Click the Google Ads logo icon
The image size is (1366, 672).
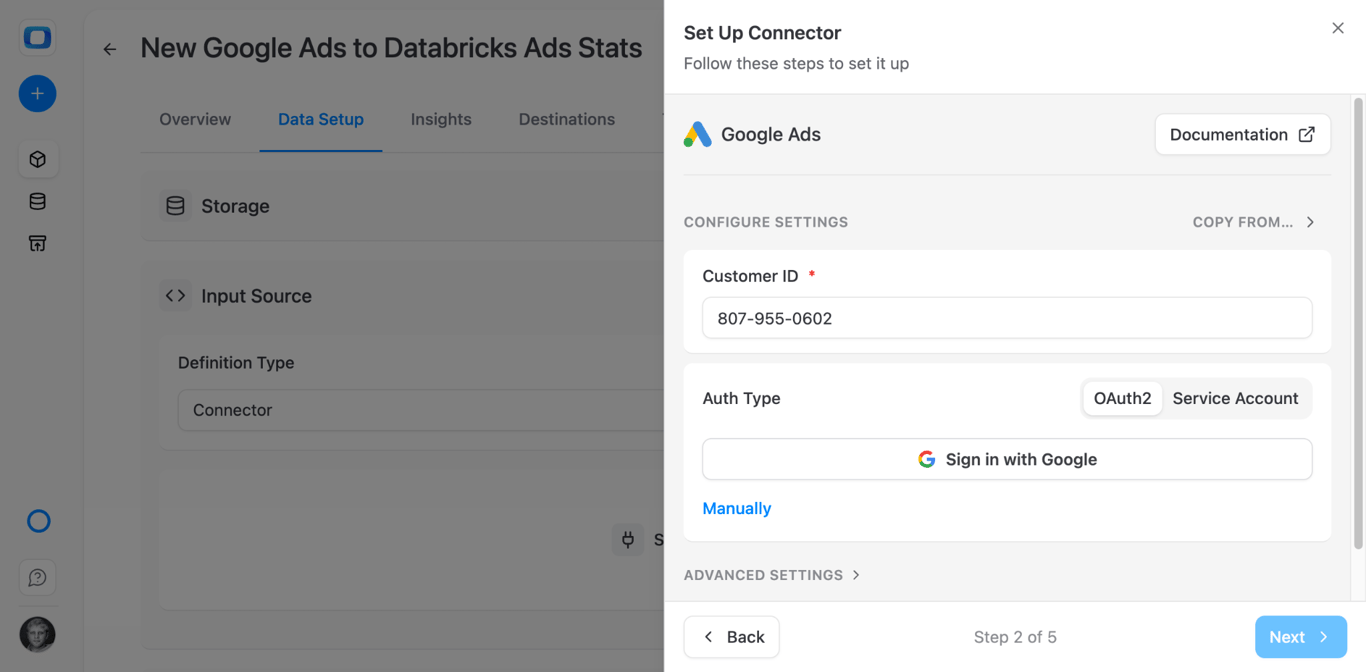[698, 135]
